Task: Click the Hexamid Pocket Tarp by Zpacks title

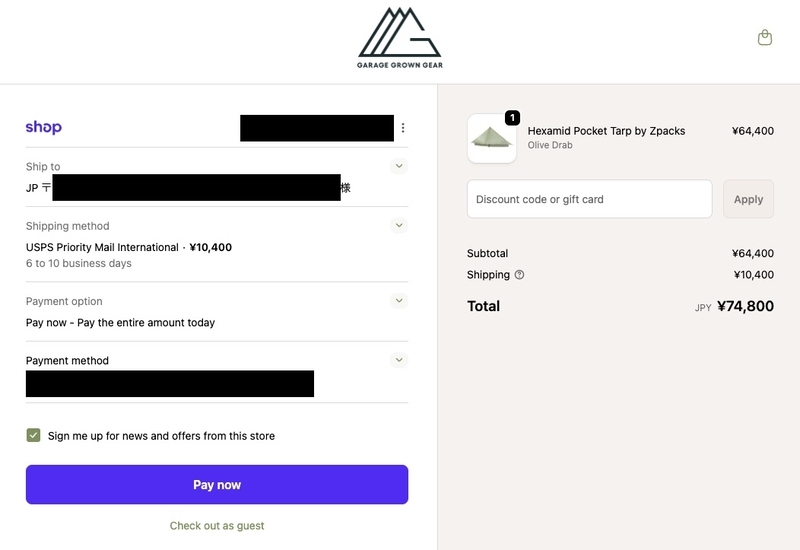Action: pos(606,131)
